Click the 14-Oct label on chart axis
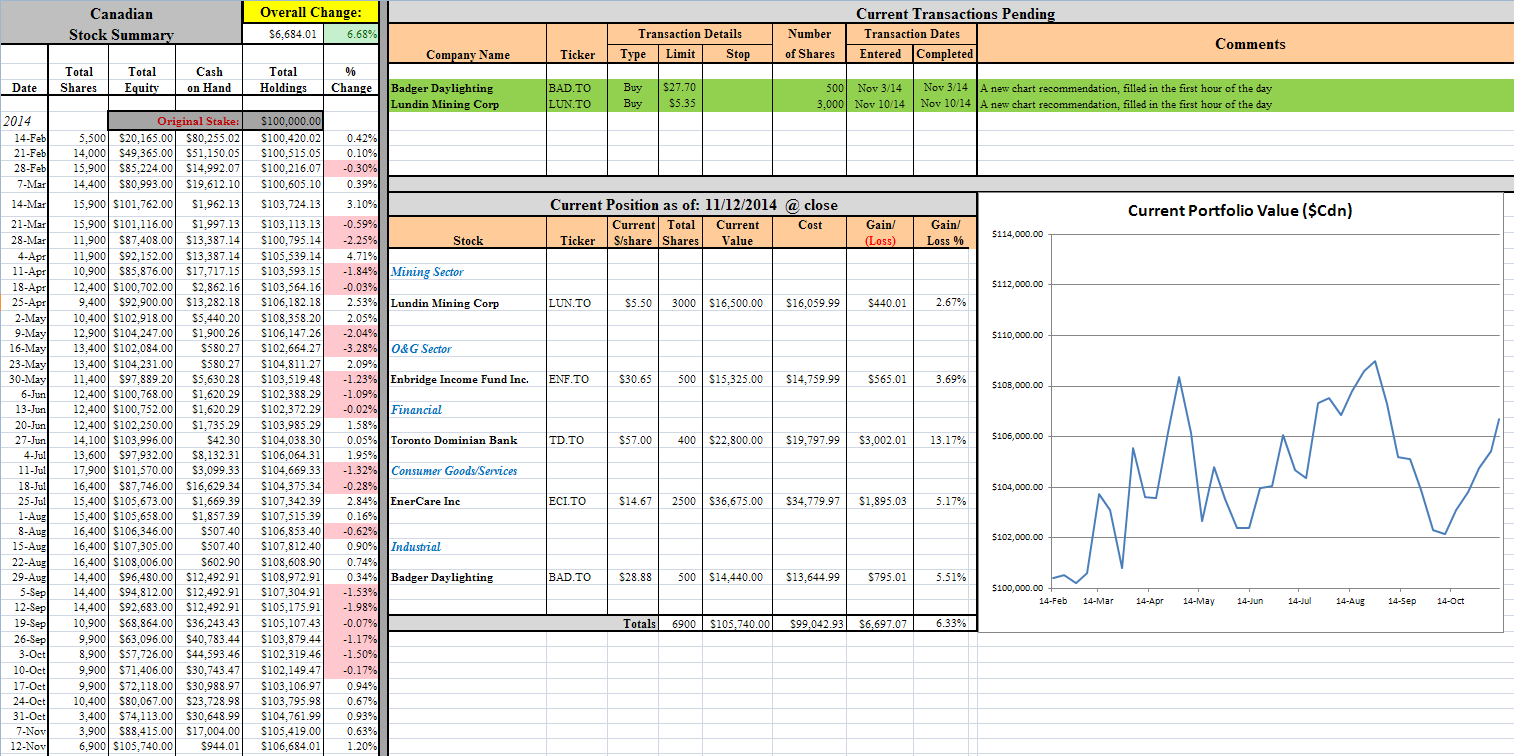 click(x=1451, y=601)
